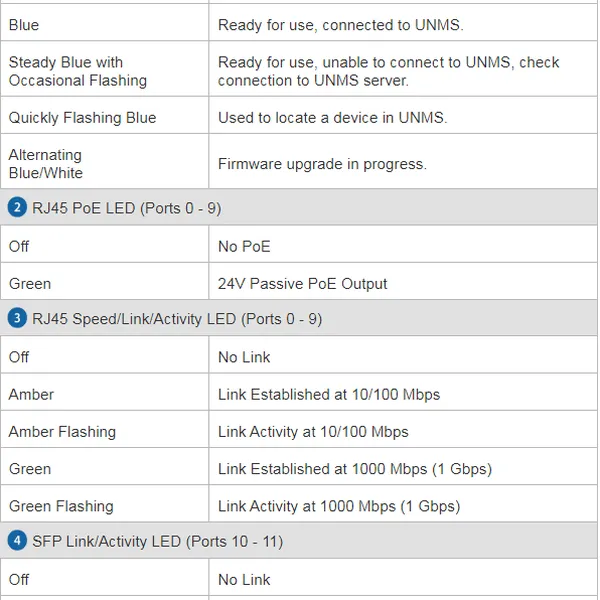
Task: Select the SFP Link/Activity LED header
Action: tap(157, 541)
